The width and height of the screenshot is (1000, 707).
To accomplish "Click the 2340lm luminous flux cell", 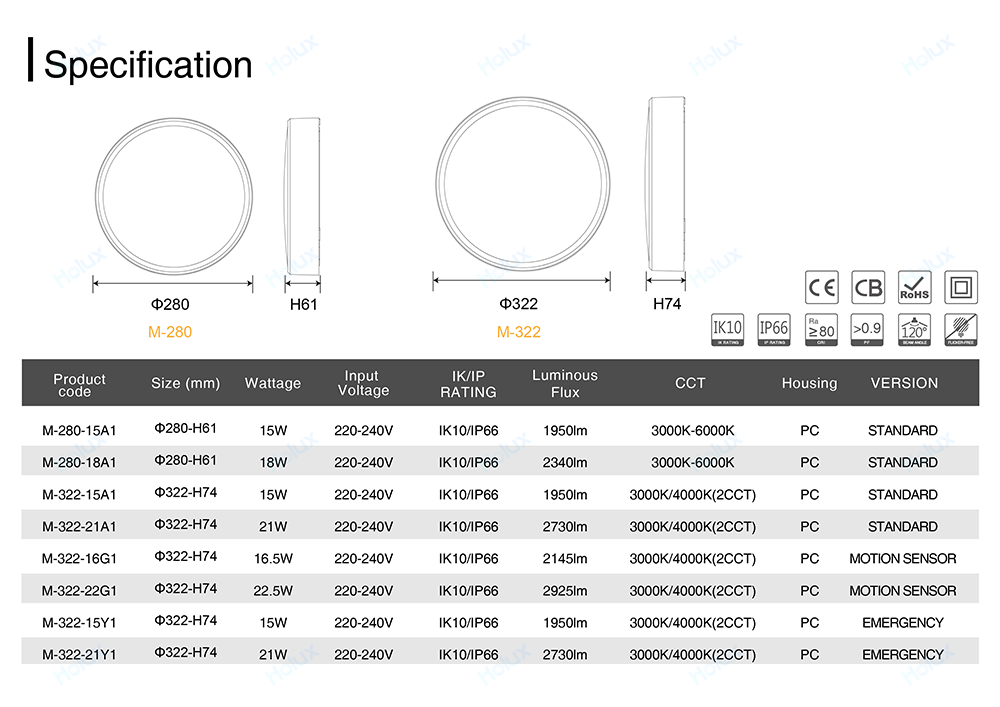I will pos(565,463).
